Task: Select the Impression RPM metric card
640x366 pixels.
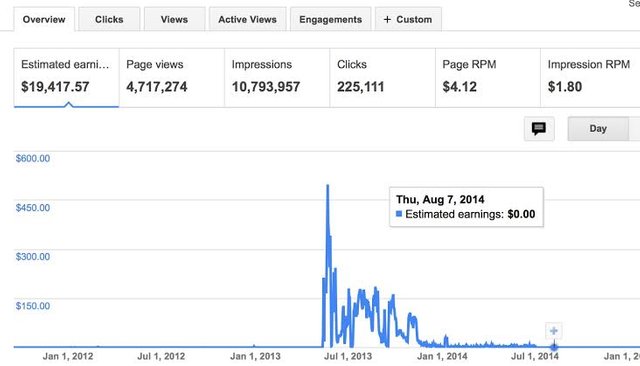Action: [x=590, y=78]
